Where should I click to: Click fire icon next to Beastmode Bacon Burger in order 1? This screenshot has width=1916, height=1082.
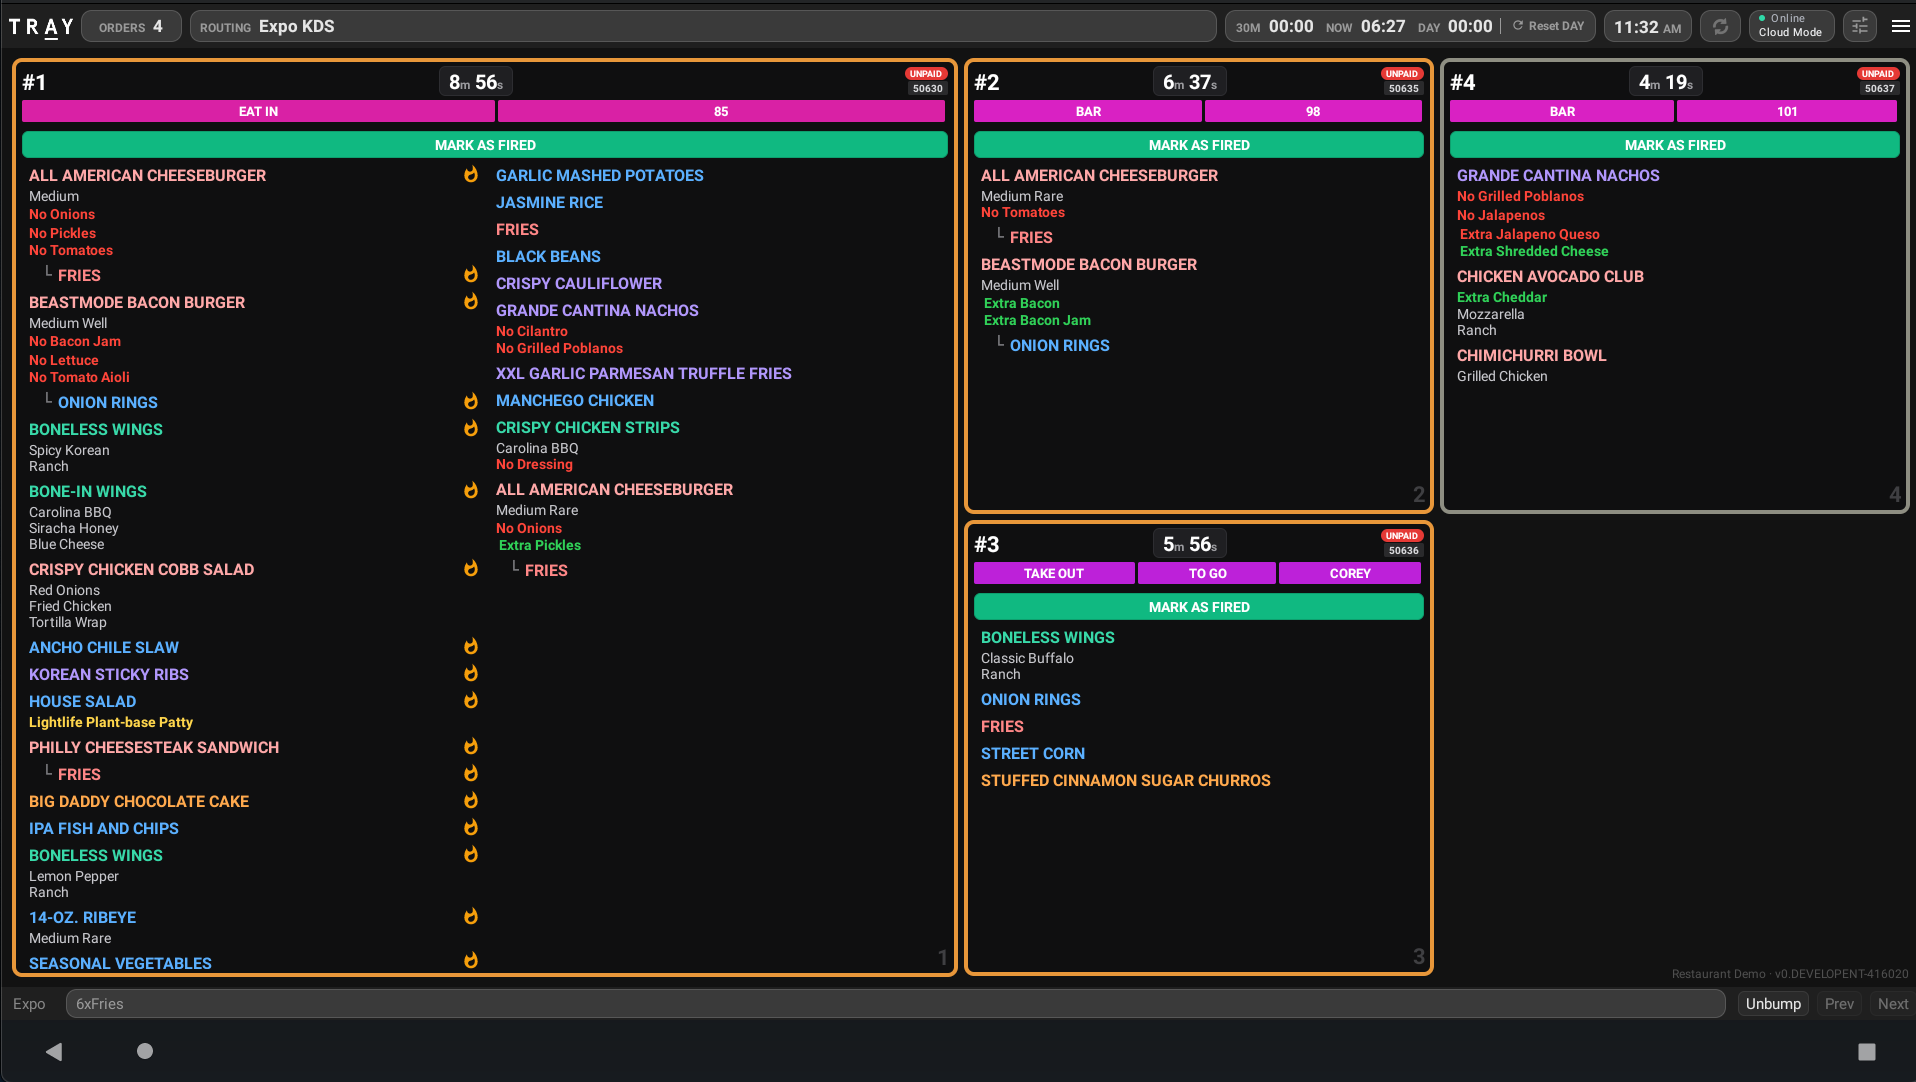470,302
